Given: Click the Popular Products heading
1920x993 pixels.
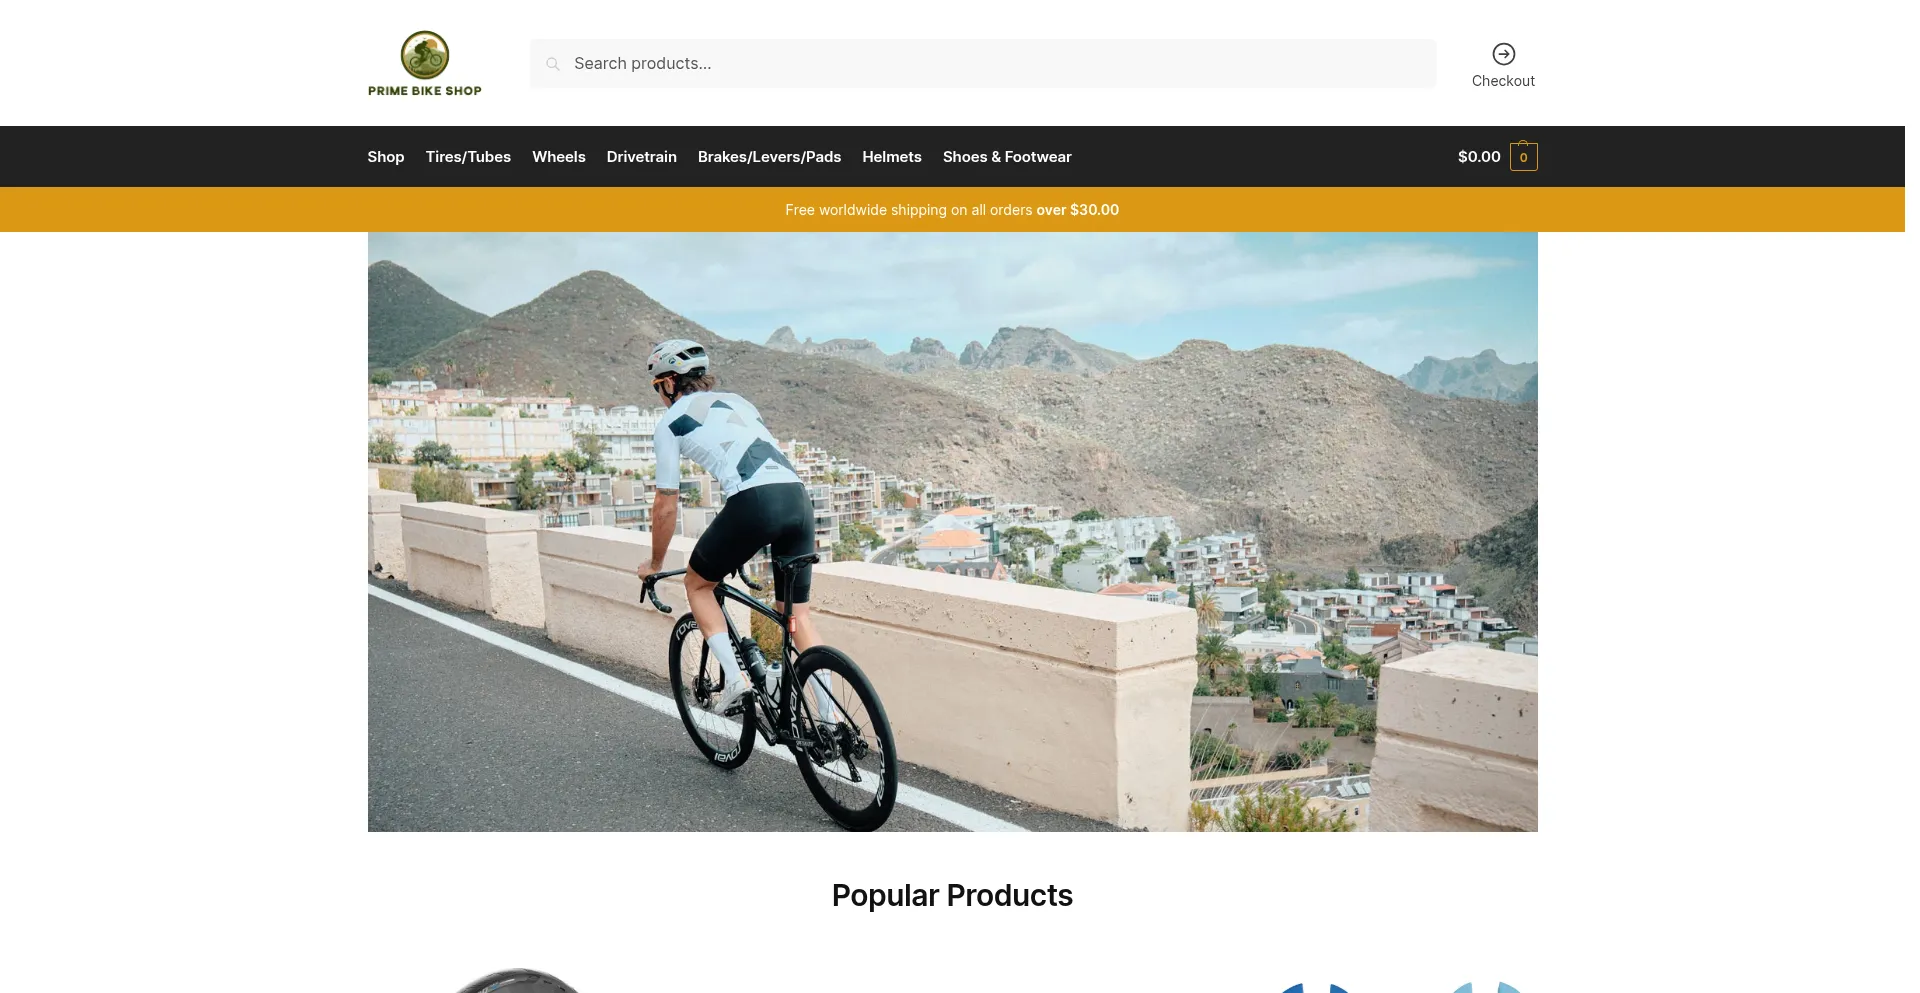Looking at the screenshot, I should pos(952,896).
